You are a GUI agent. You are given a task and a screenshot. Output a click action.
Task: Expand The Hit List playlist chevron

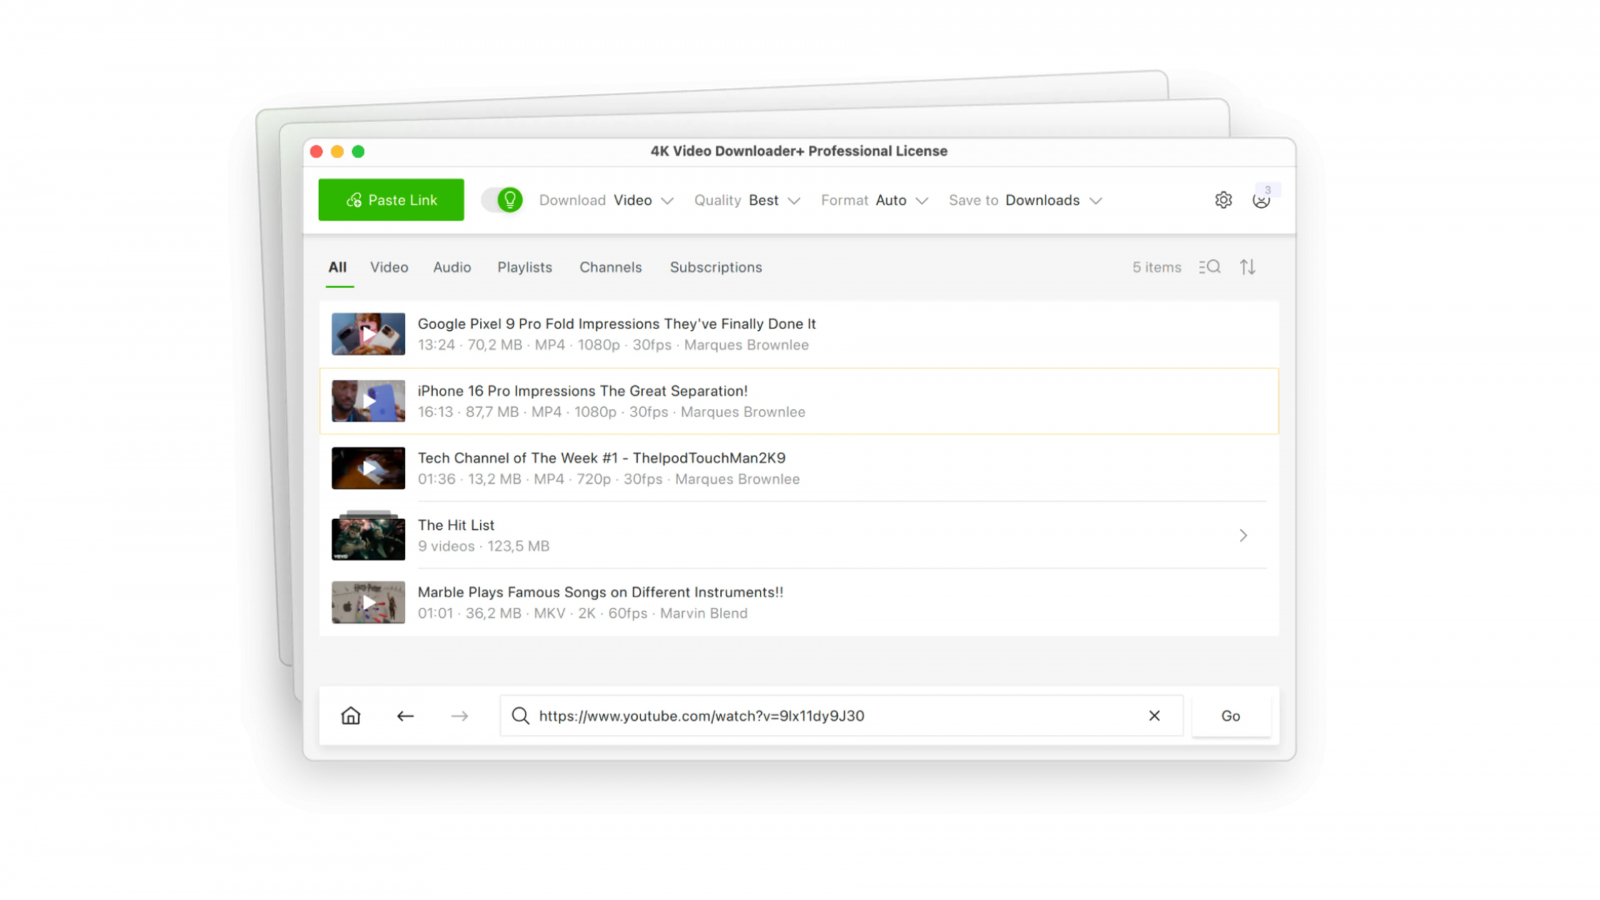1243,535
